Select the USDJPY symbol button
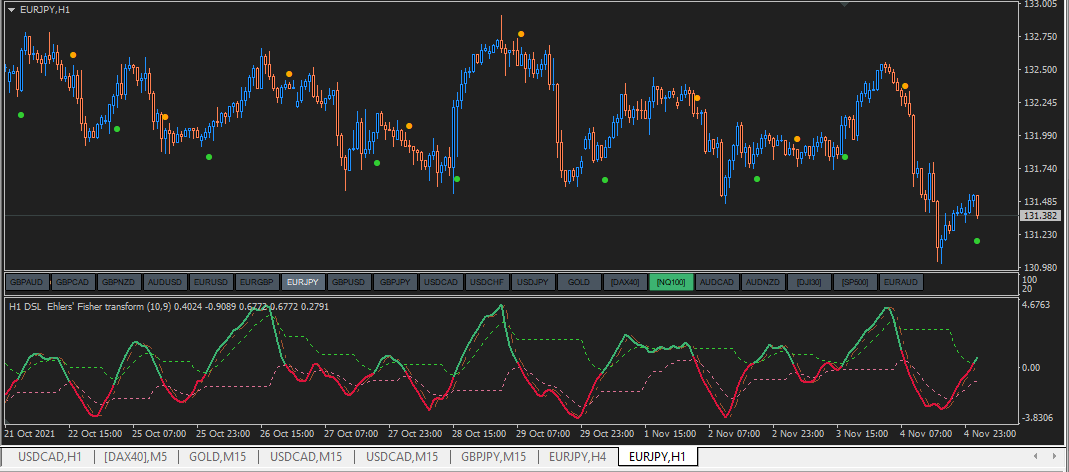This screenshot has height=472, width=1069. coord(533,283)
